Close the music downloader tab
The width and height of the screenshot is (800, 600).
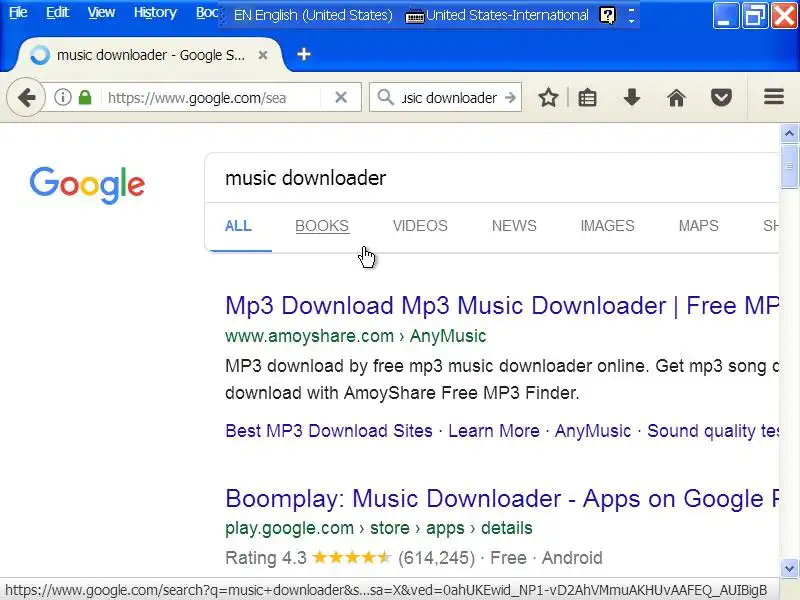263,55
